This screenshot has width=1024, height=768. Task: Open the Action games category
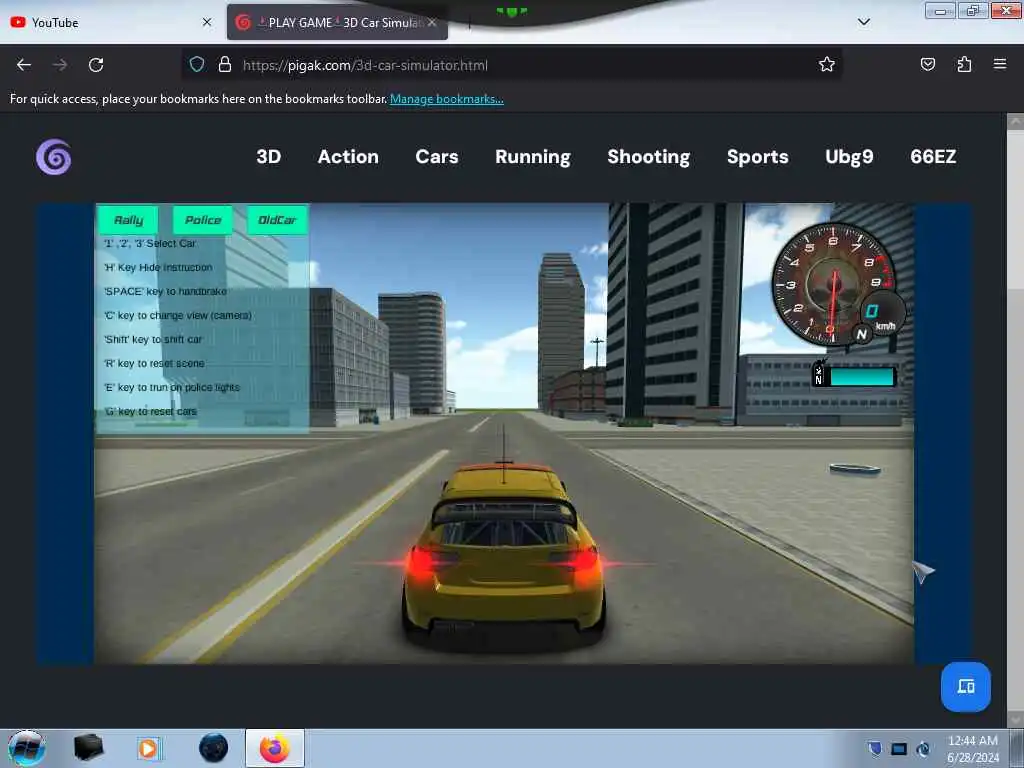(348, 157)
